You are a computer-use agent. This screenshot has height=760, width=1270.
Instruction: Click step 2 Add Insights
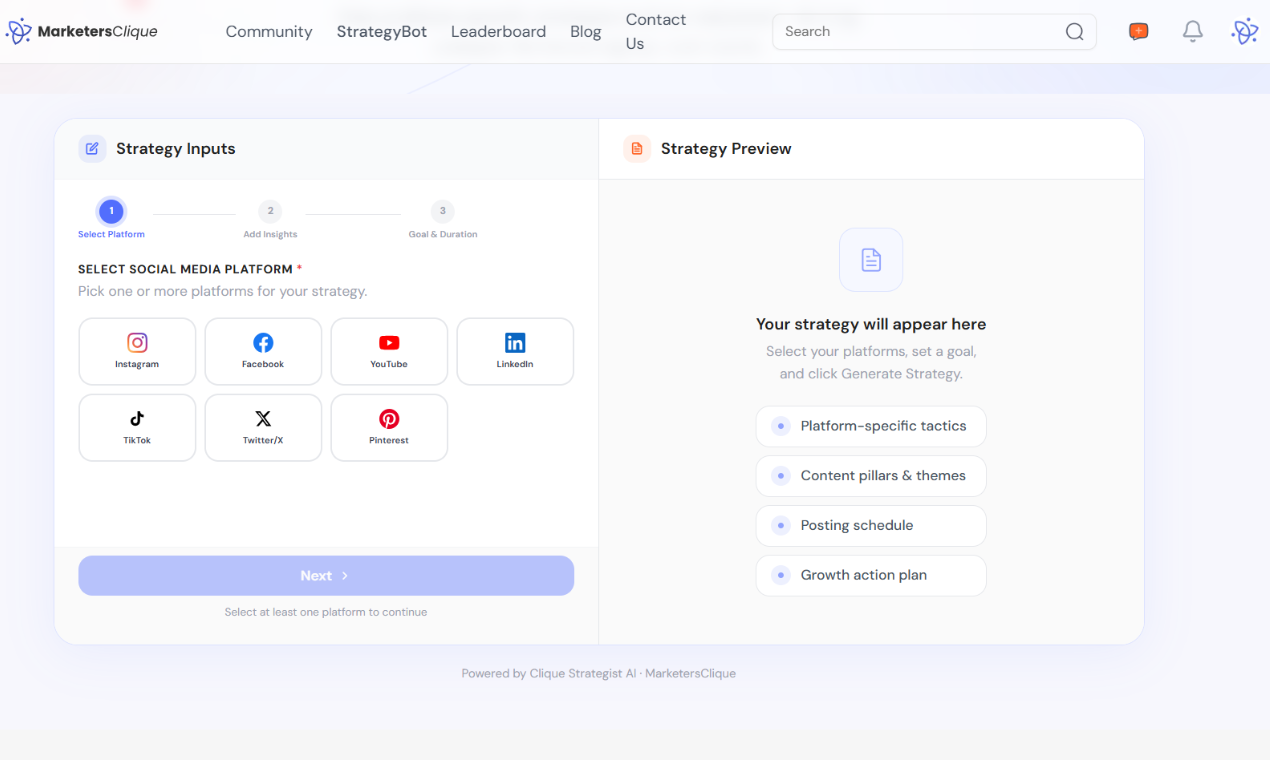pos(270,211)
